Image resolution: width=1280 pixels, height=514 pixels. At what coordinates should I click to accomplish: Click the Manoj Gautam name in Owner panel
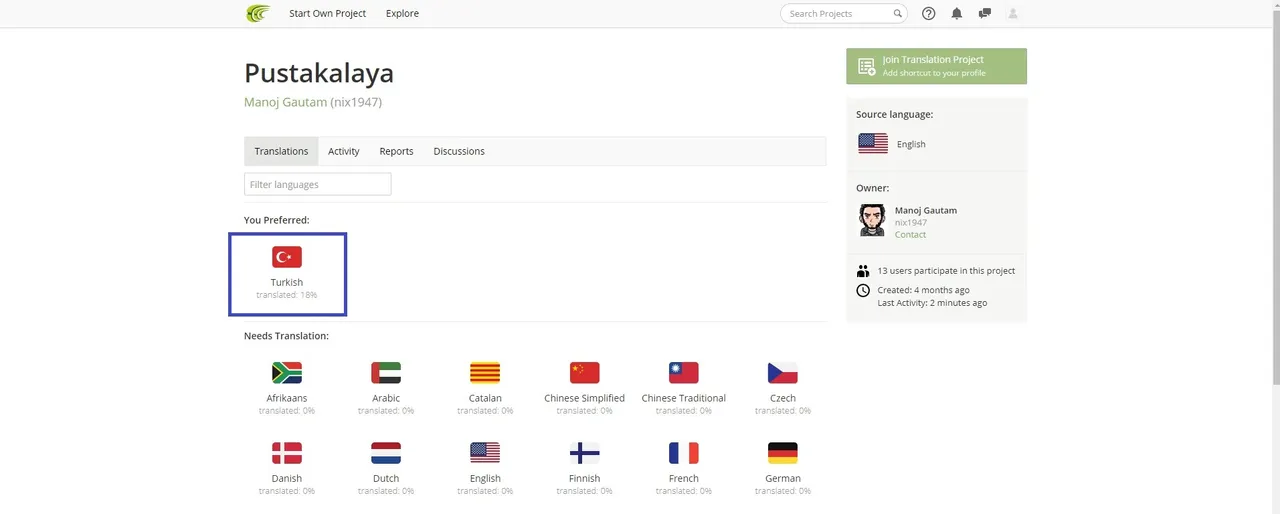pos(926,211)
